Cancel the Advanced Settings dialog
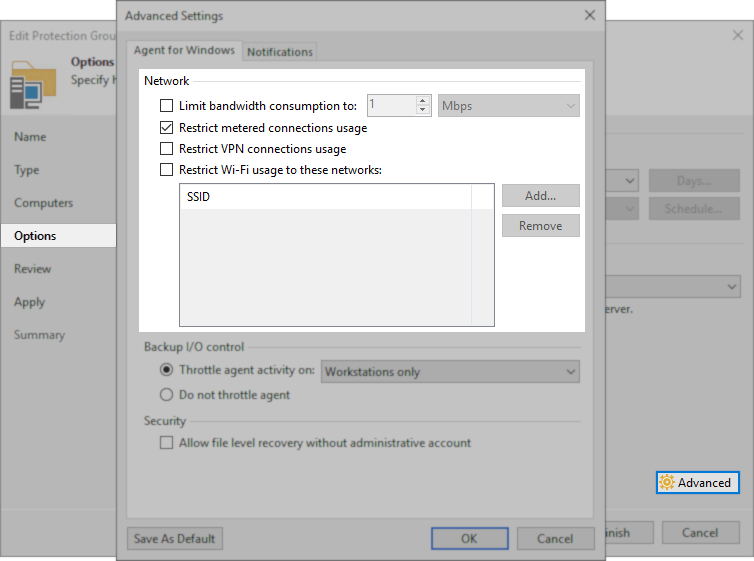Image resolution: width=754 pixels, height=561 pixels. point(555,538)
